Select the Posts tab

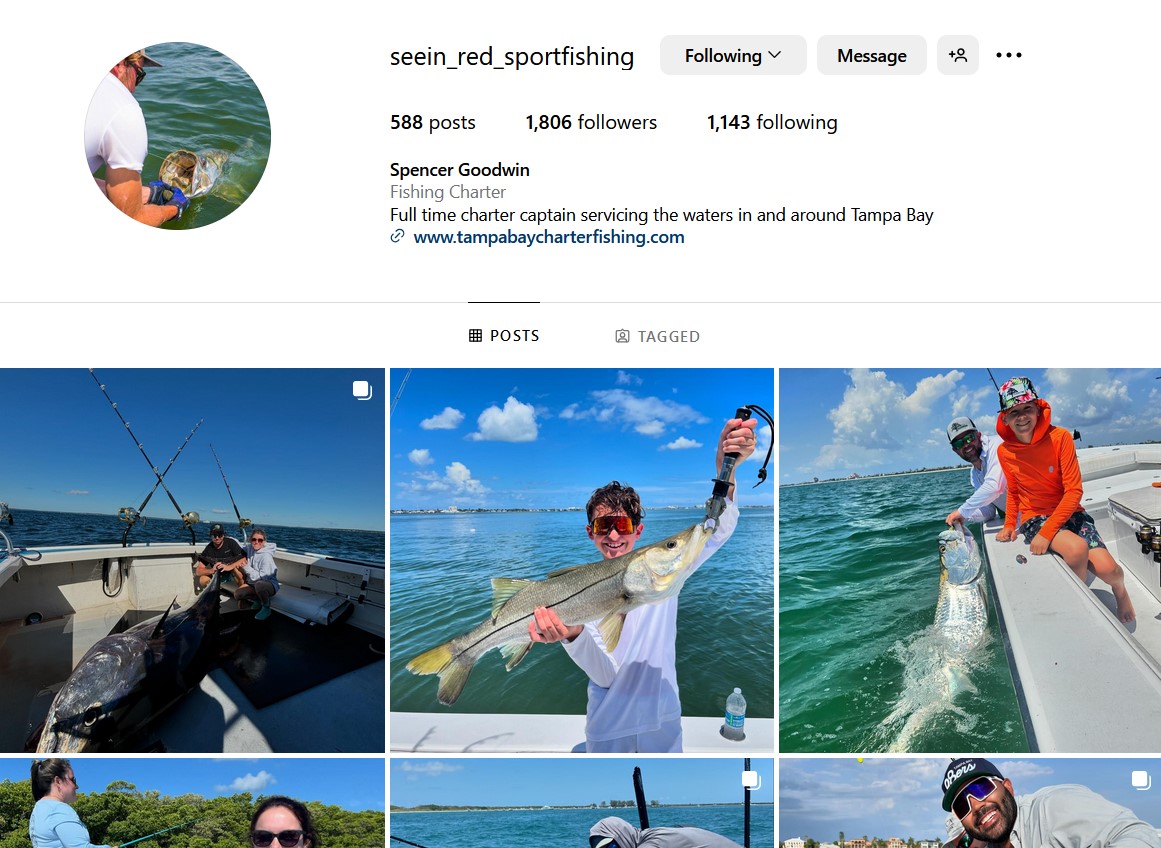(504, 336)
